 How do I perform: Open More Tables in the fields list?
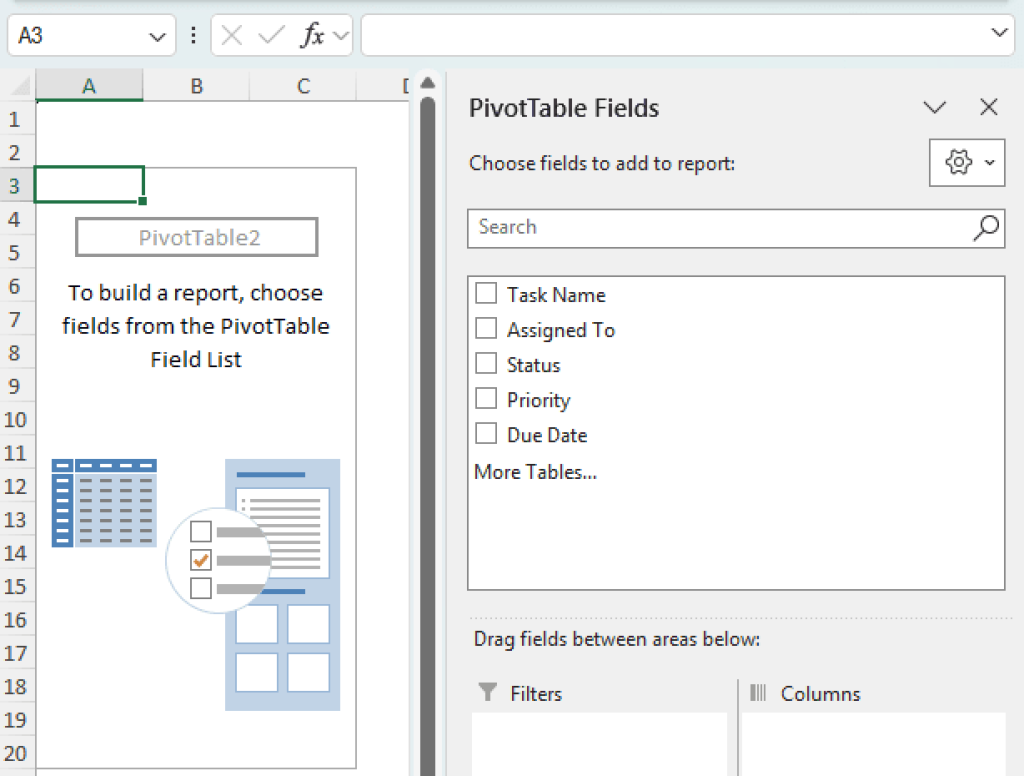tap(535, 471)
